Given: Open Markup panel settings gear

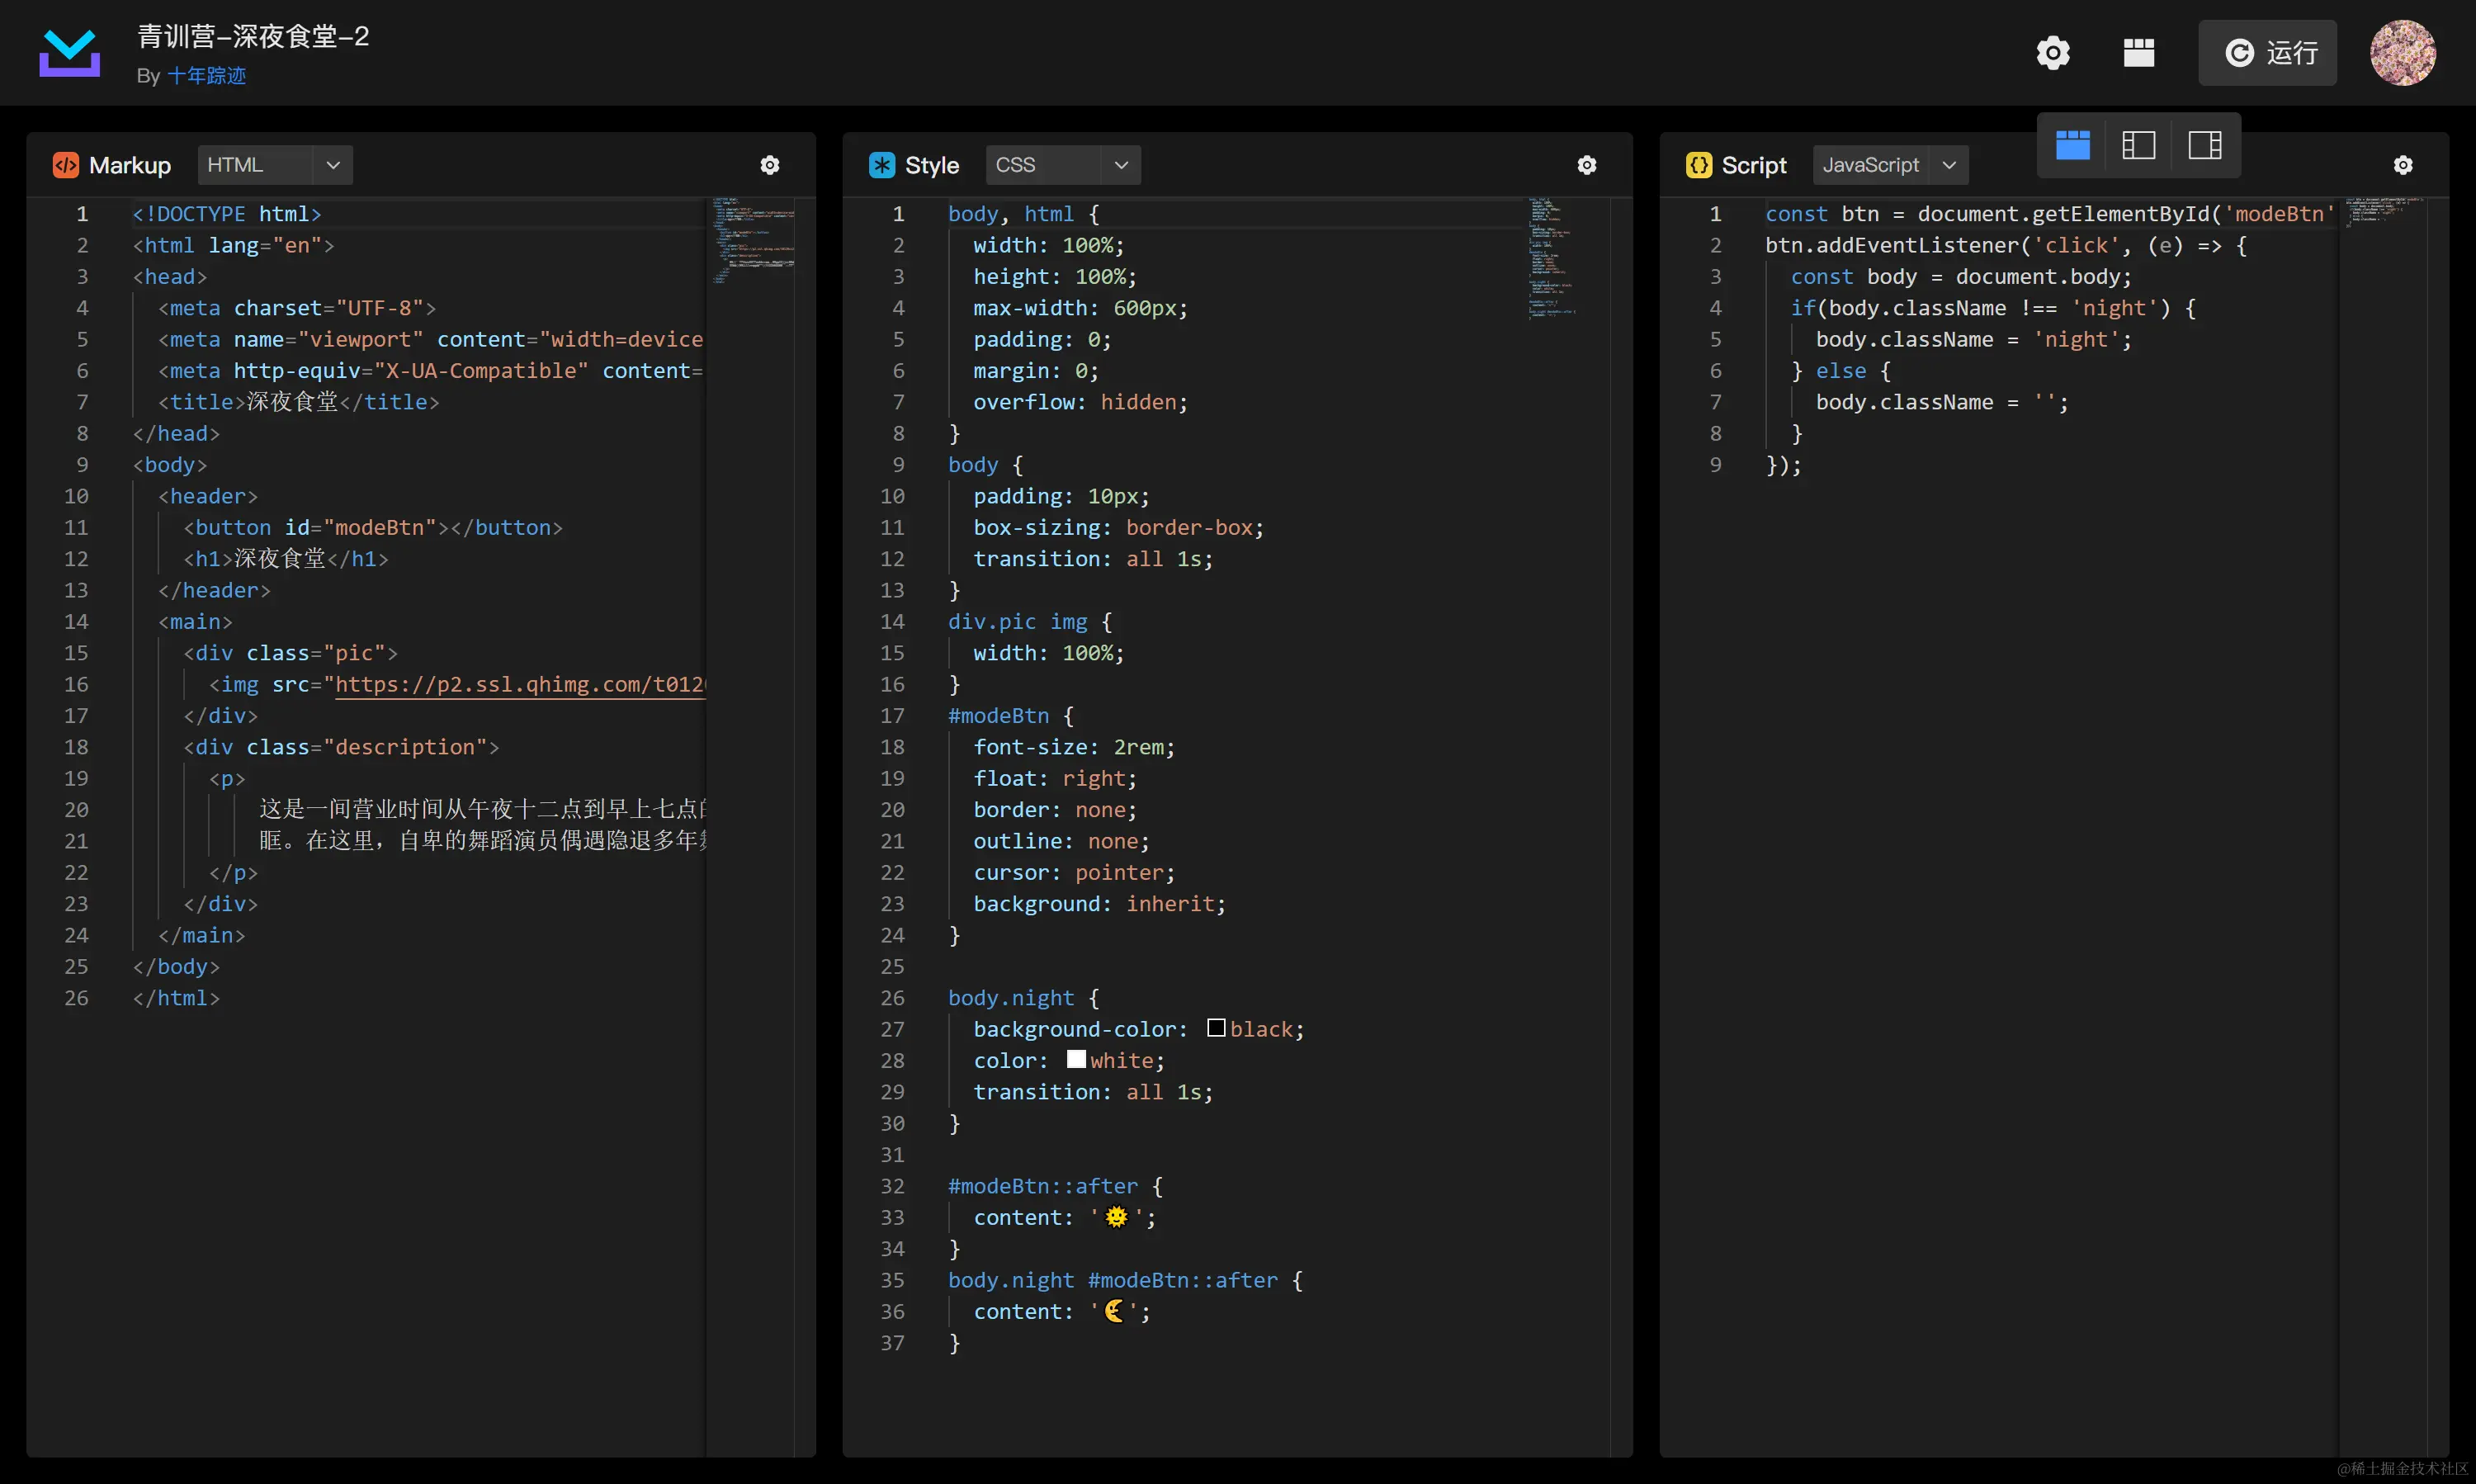Looking at the screenshot, I should 769,165.
